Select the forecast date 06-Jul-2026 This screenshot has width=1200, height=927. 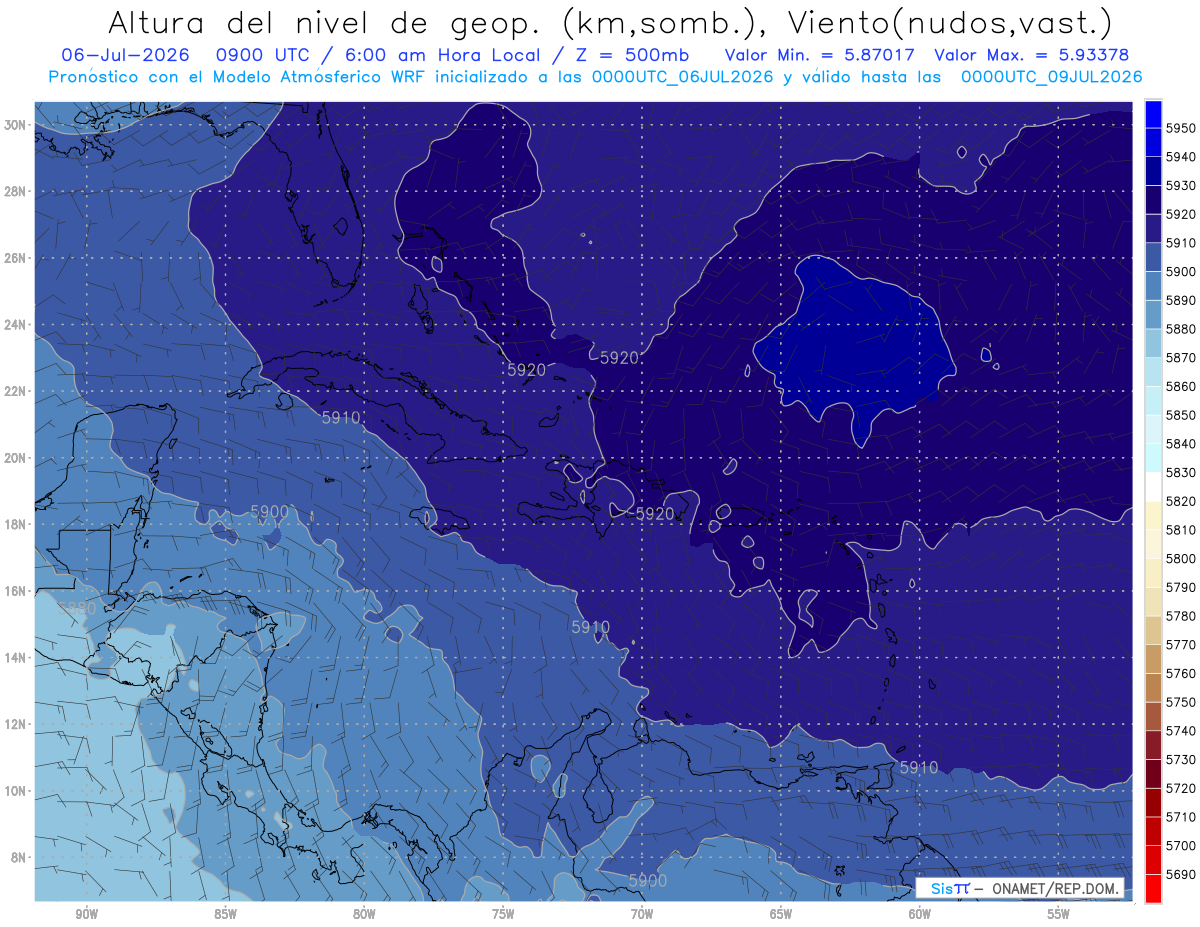pyautogui.click(x=125, y=55)
